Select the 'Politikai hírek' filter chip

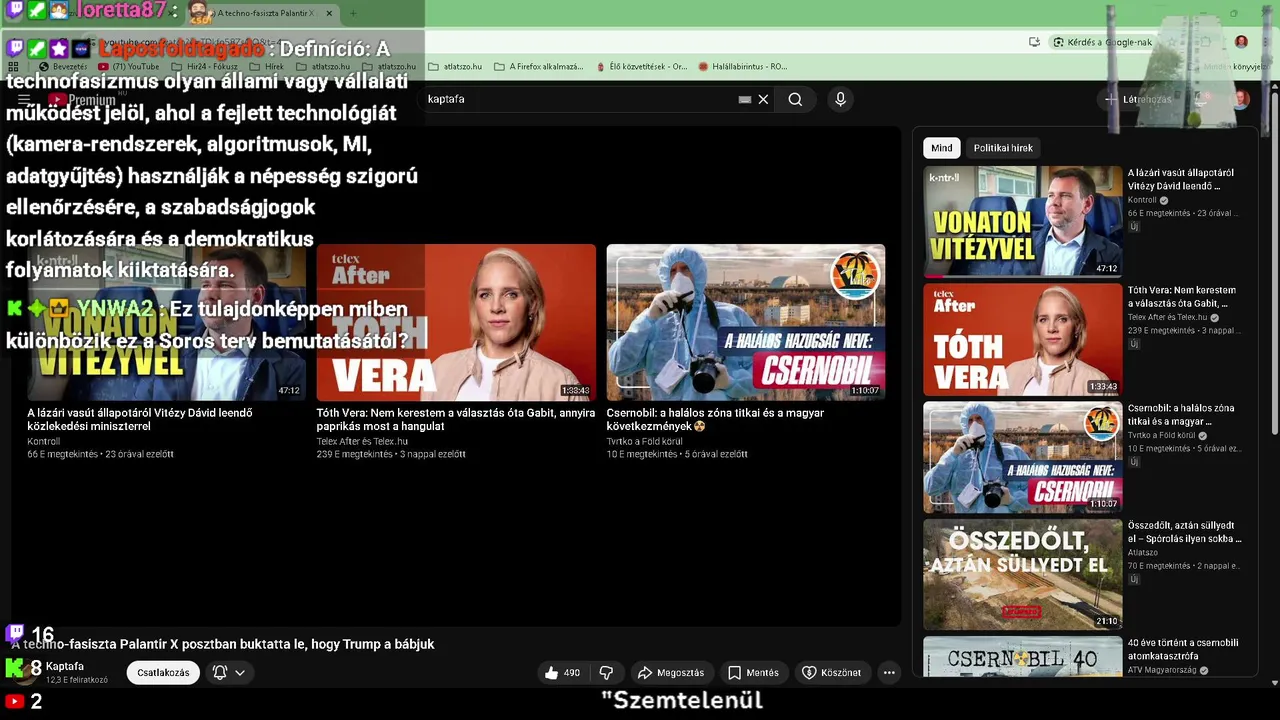pos(1003,148)
